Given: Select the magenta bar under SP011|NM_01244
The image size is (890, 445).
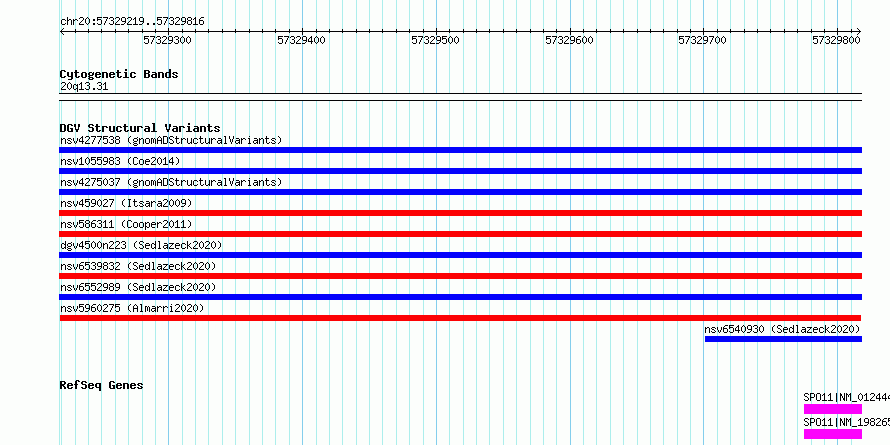Looking at the screenshot, I should 833,409.
